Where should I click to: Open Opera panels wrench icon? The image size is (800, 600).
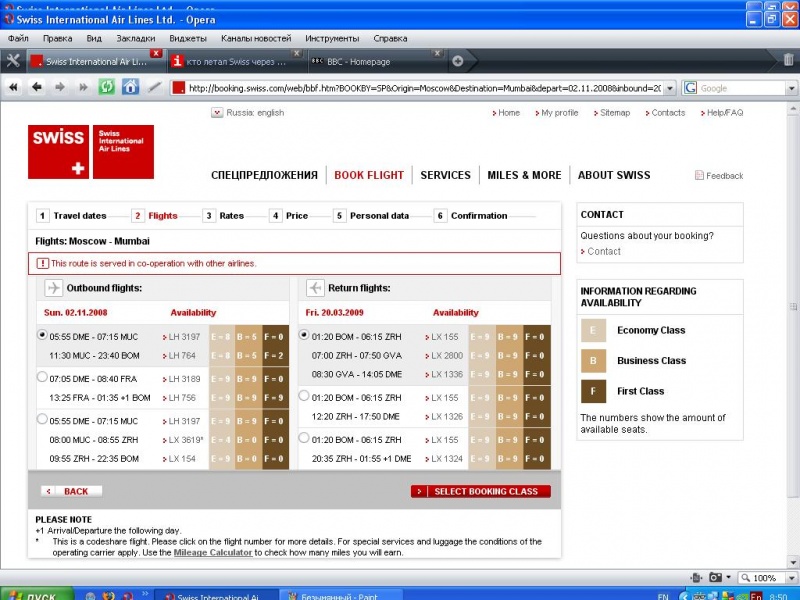point(13,61)
